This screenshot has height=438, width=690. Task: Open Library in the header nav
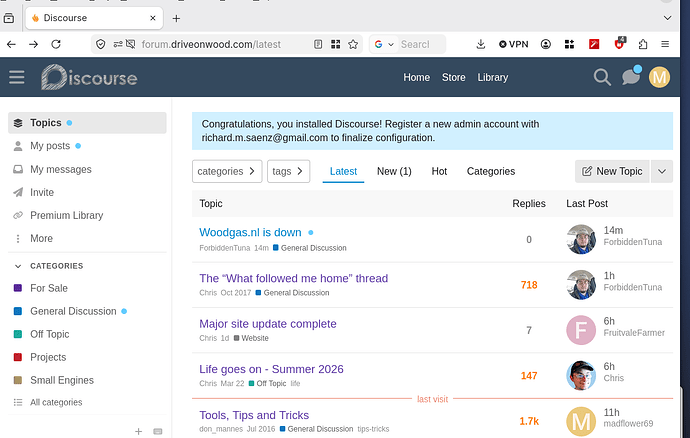click(492, 77)
